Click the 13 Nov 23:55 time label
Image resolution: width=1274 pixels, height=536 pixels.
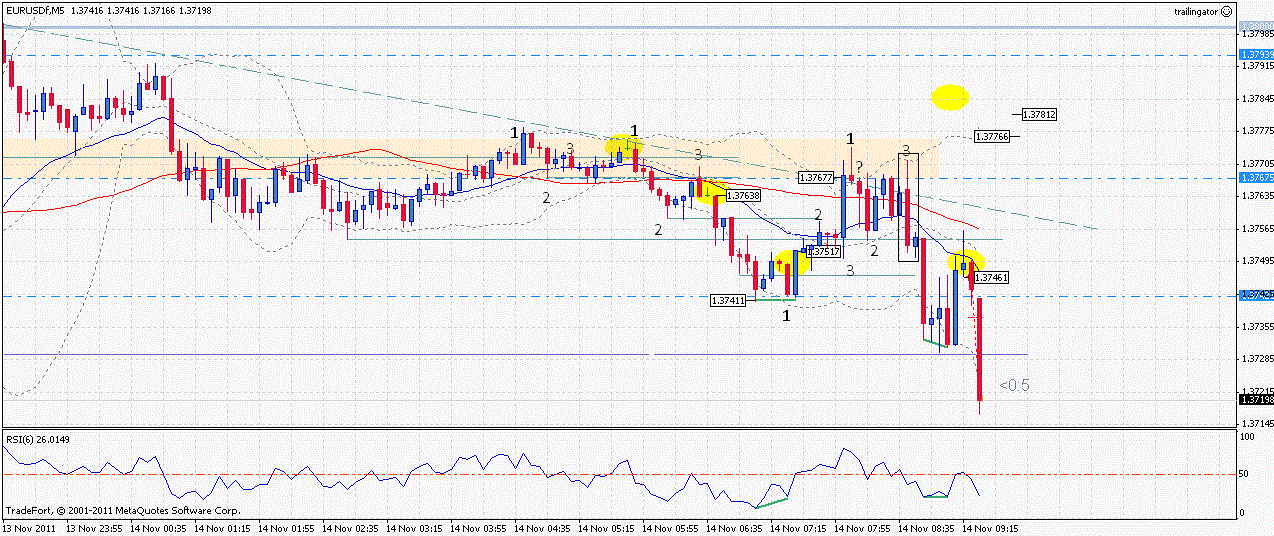[x=93, y=527]
